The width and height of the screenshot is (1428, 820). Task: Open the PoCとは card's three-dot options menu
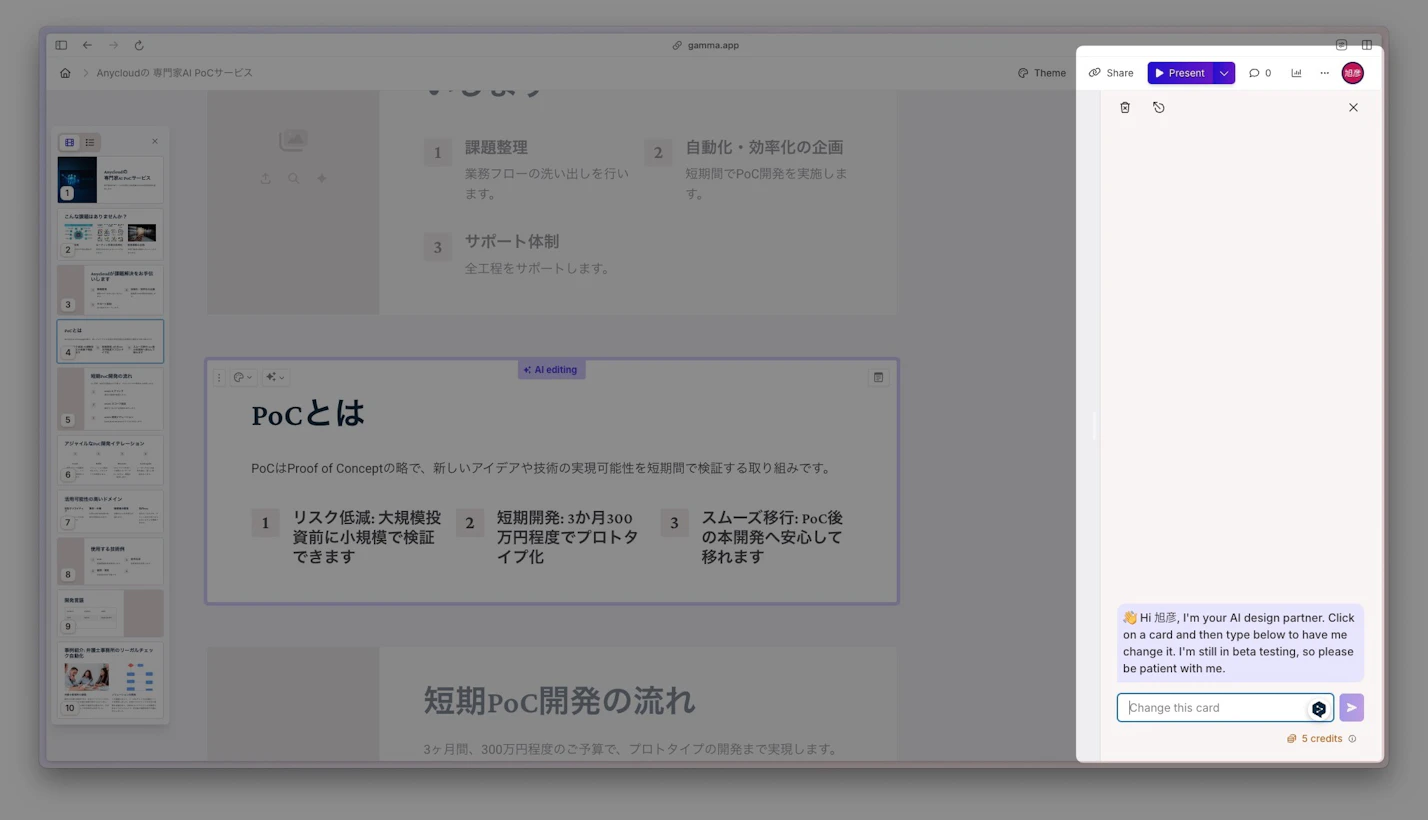[x=219, y=377]
